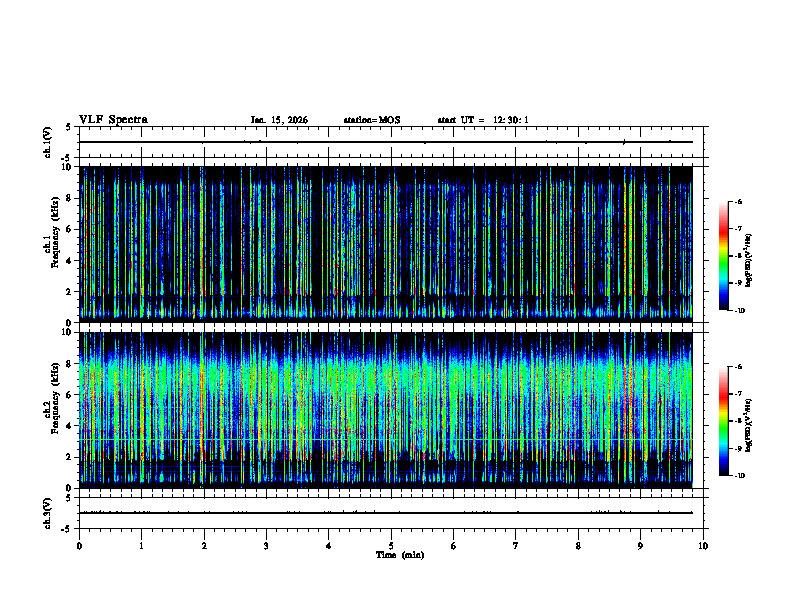The height and width of the screenshot is (612, 792).
Task: Click the time axis tick label "8"
Action: (x=578, y=546)
